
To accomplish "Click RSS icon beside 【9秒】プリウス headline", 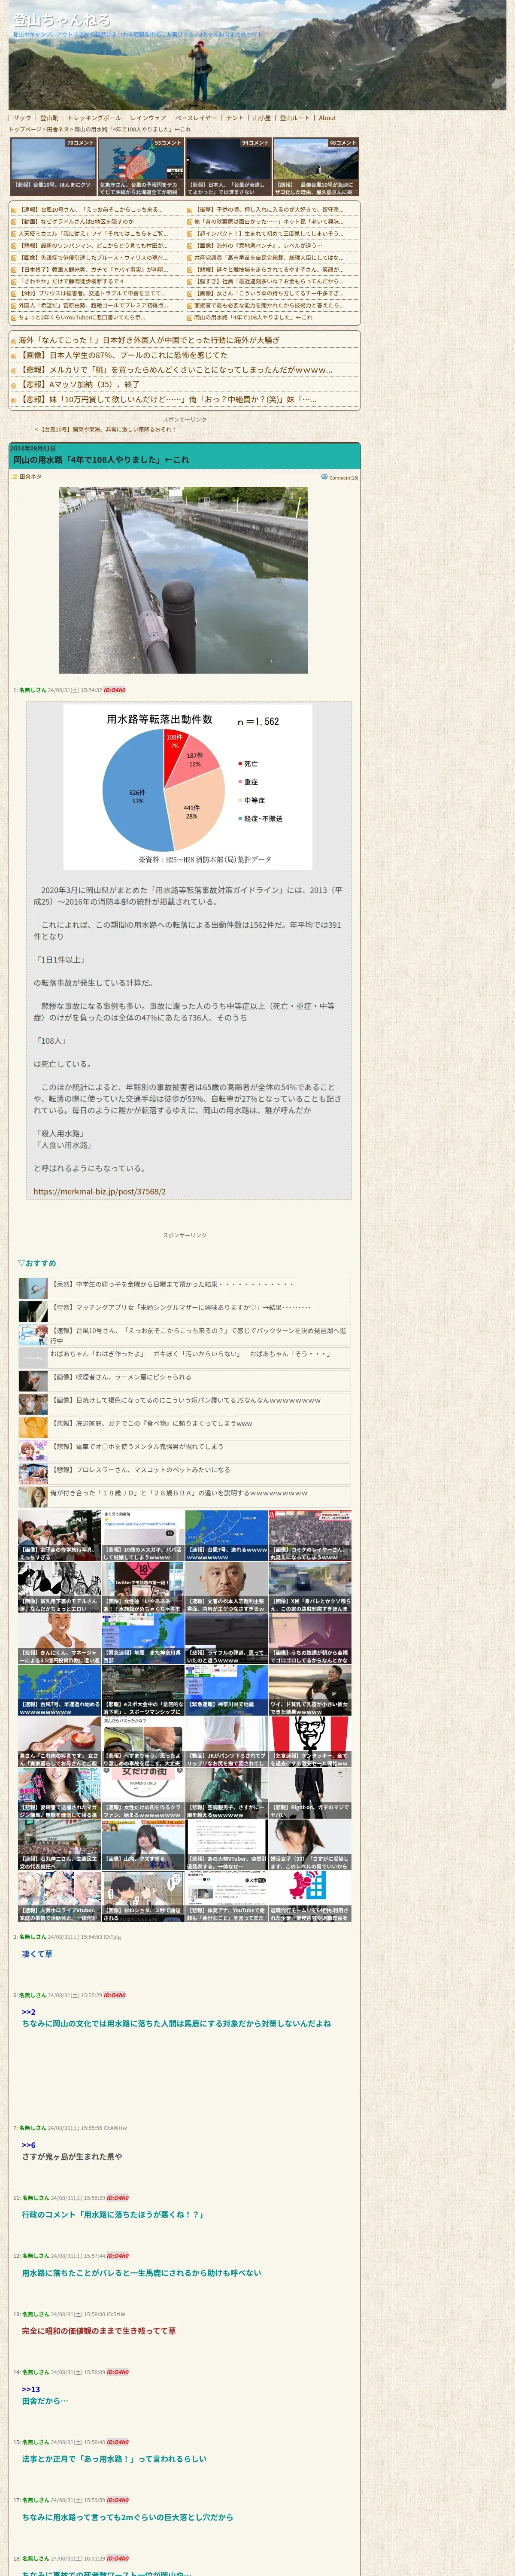I will pyautogui.click(x=14, y=294).
